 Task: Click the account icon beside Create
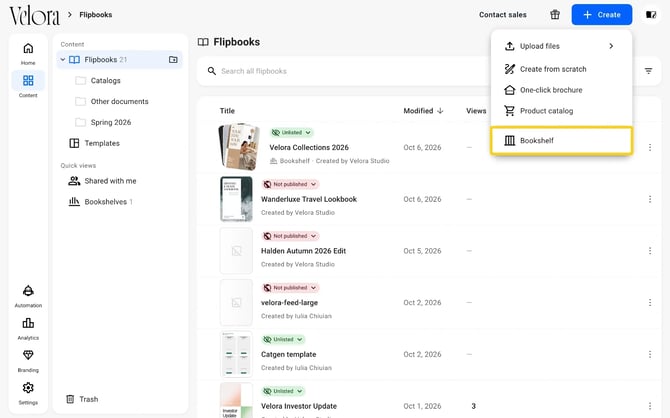point(651,15)
